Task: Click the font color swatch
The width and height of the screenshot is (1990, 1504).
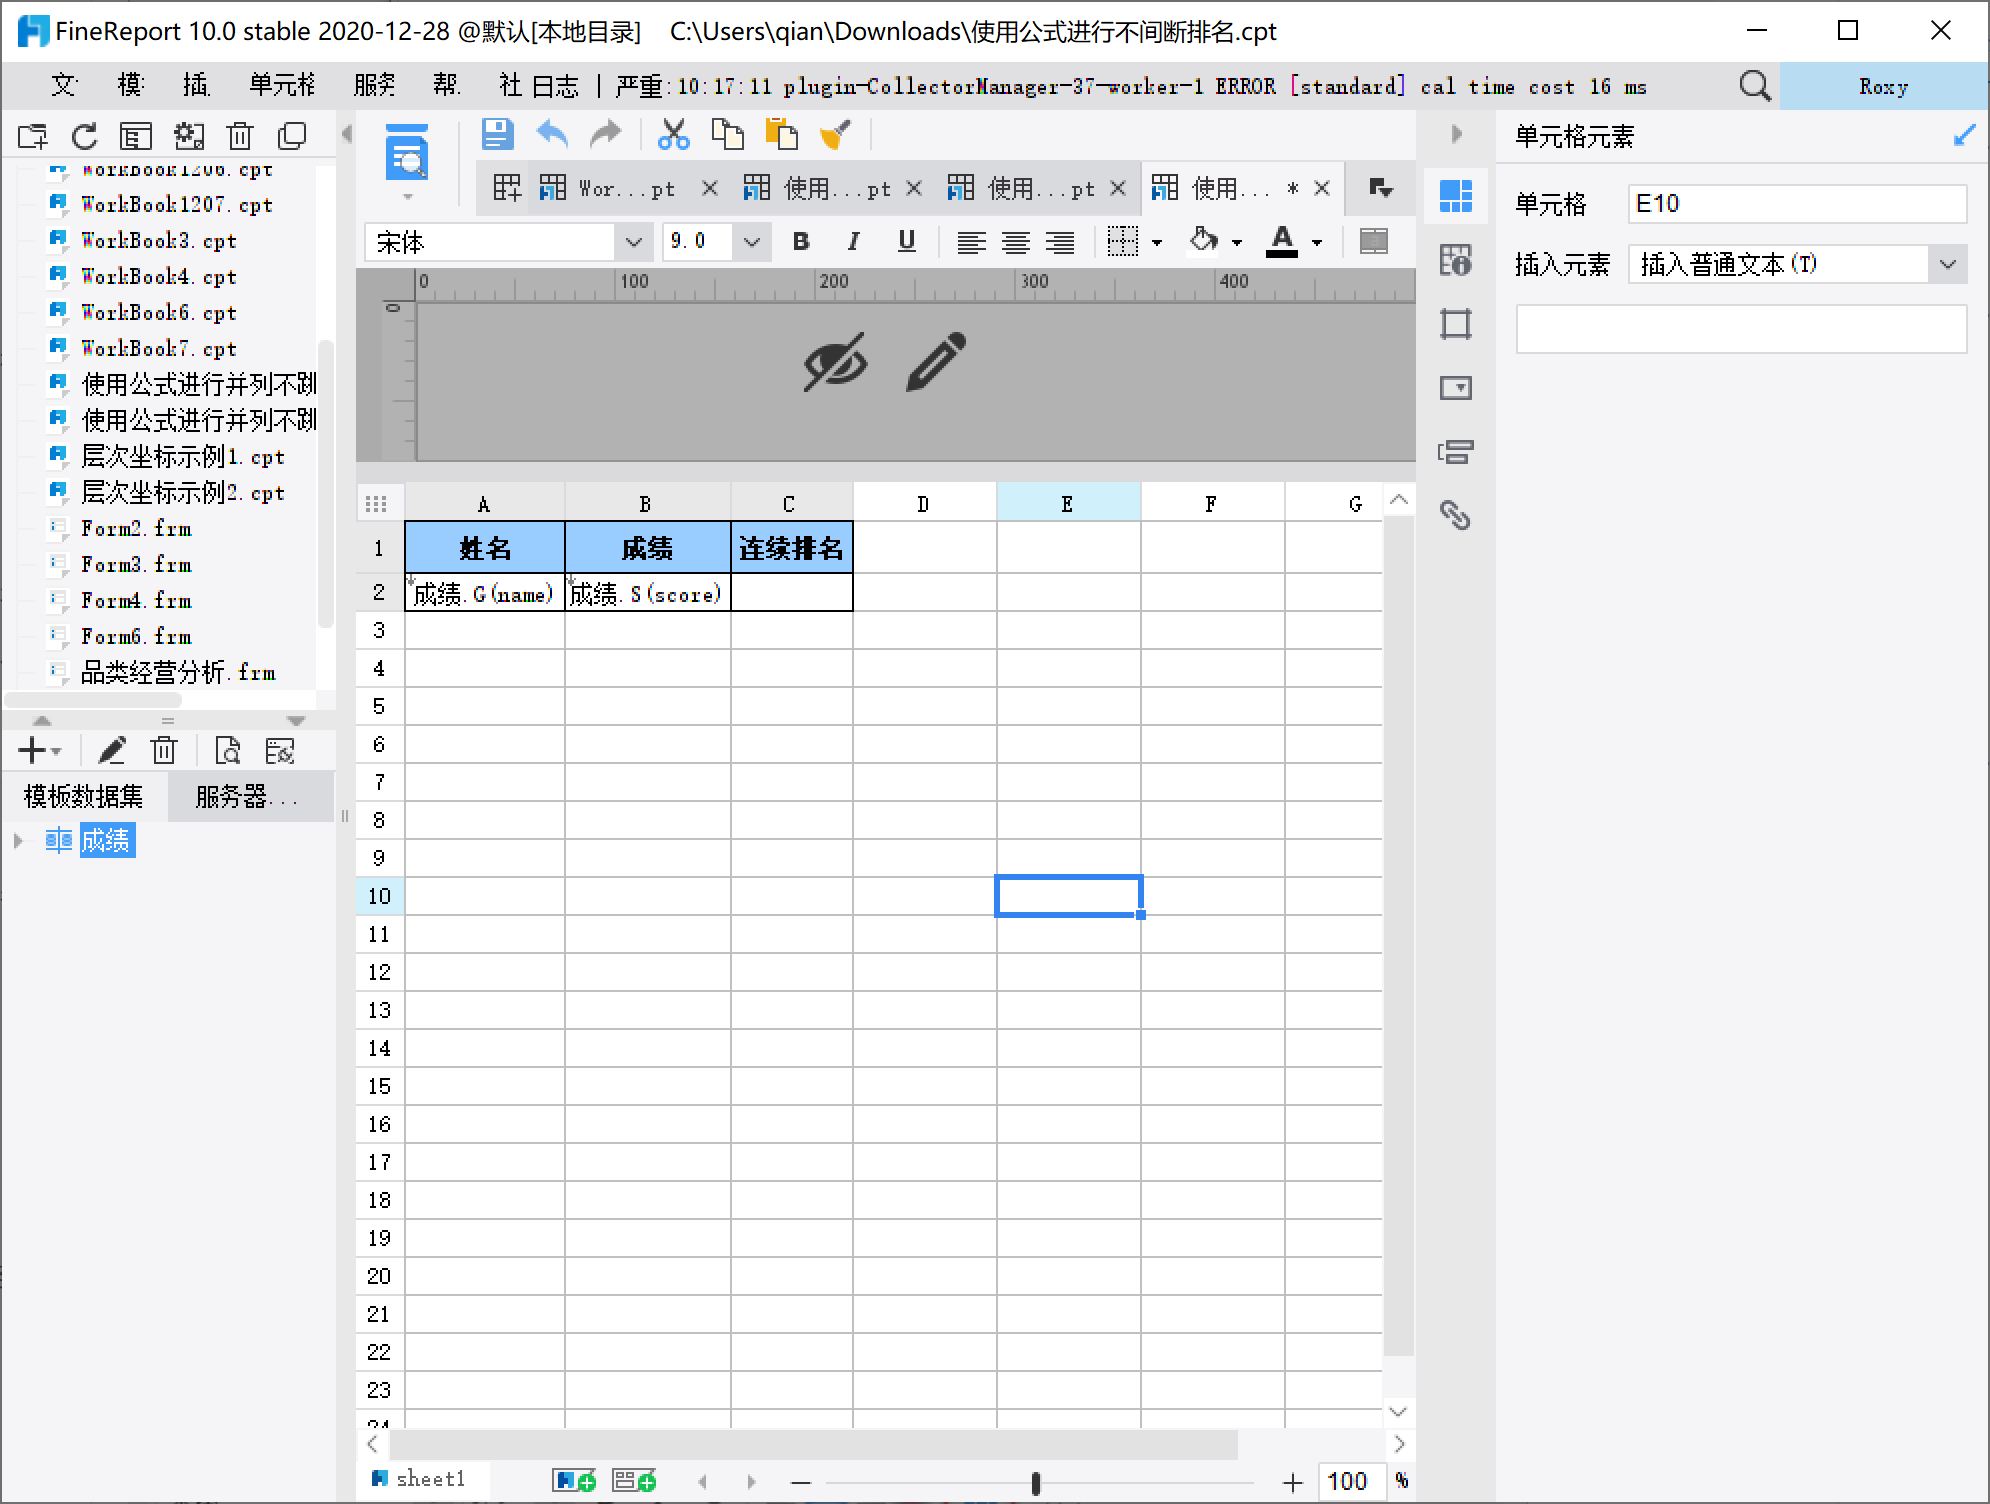Action: coord(1282,241)
